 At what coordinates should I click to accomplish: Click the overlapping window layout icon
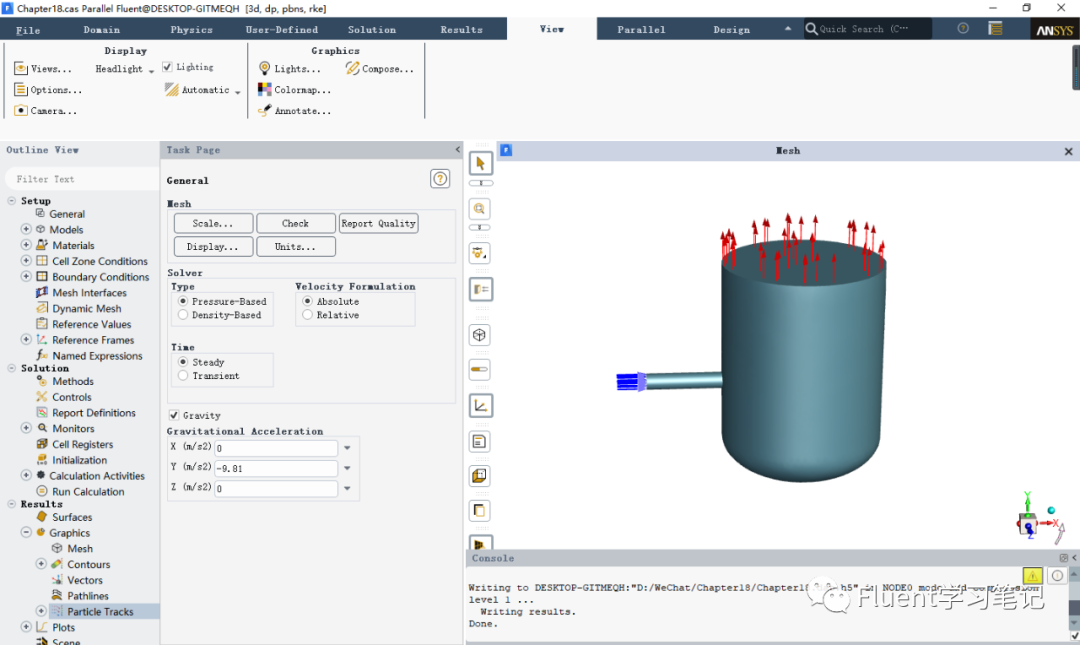point(480,511)
